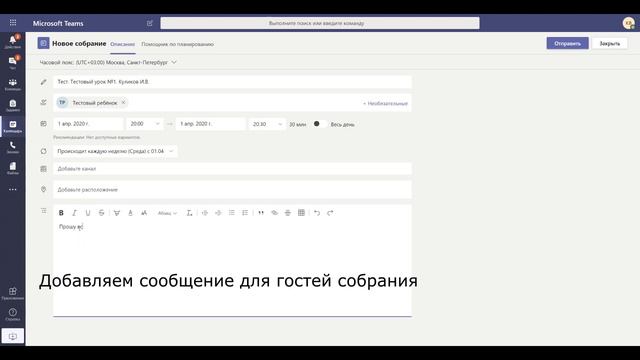The height and width of the screenshot is (360, 640).
Task: Edit the meeting title field
Action: [x=232, y=82]
